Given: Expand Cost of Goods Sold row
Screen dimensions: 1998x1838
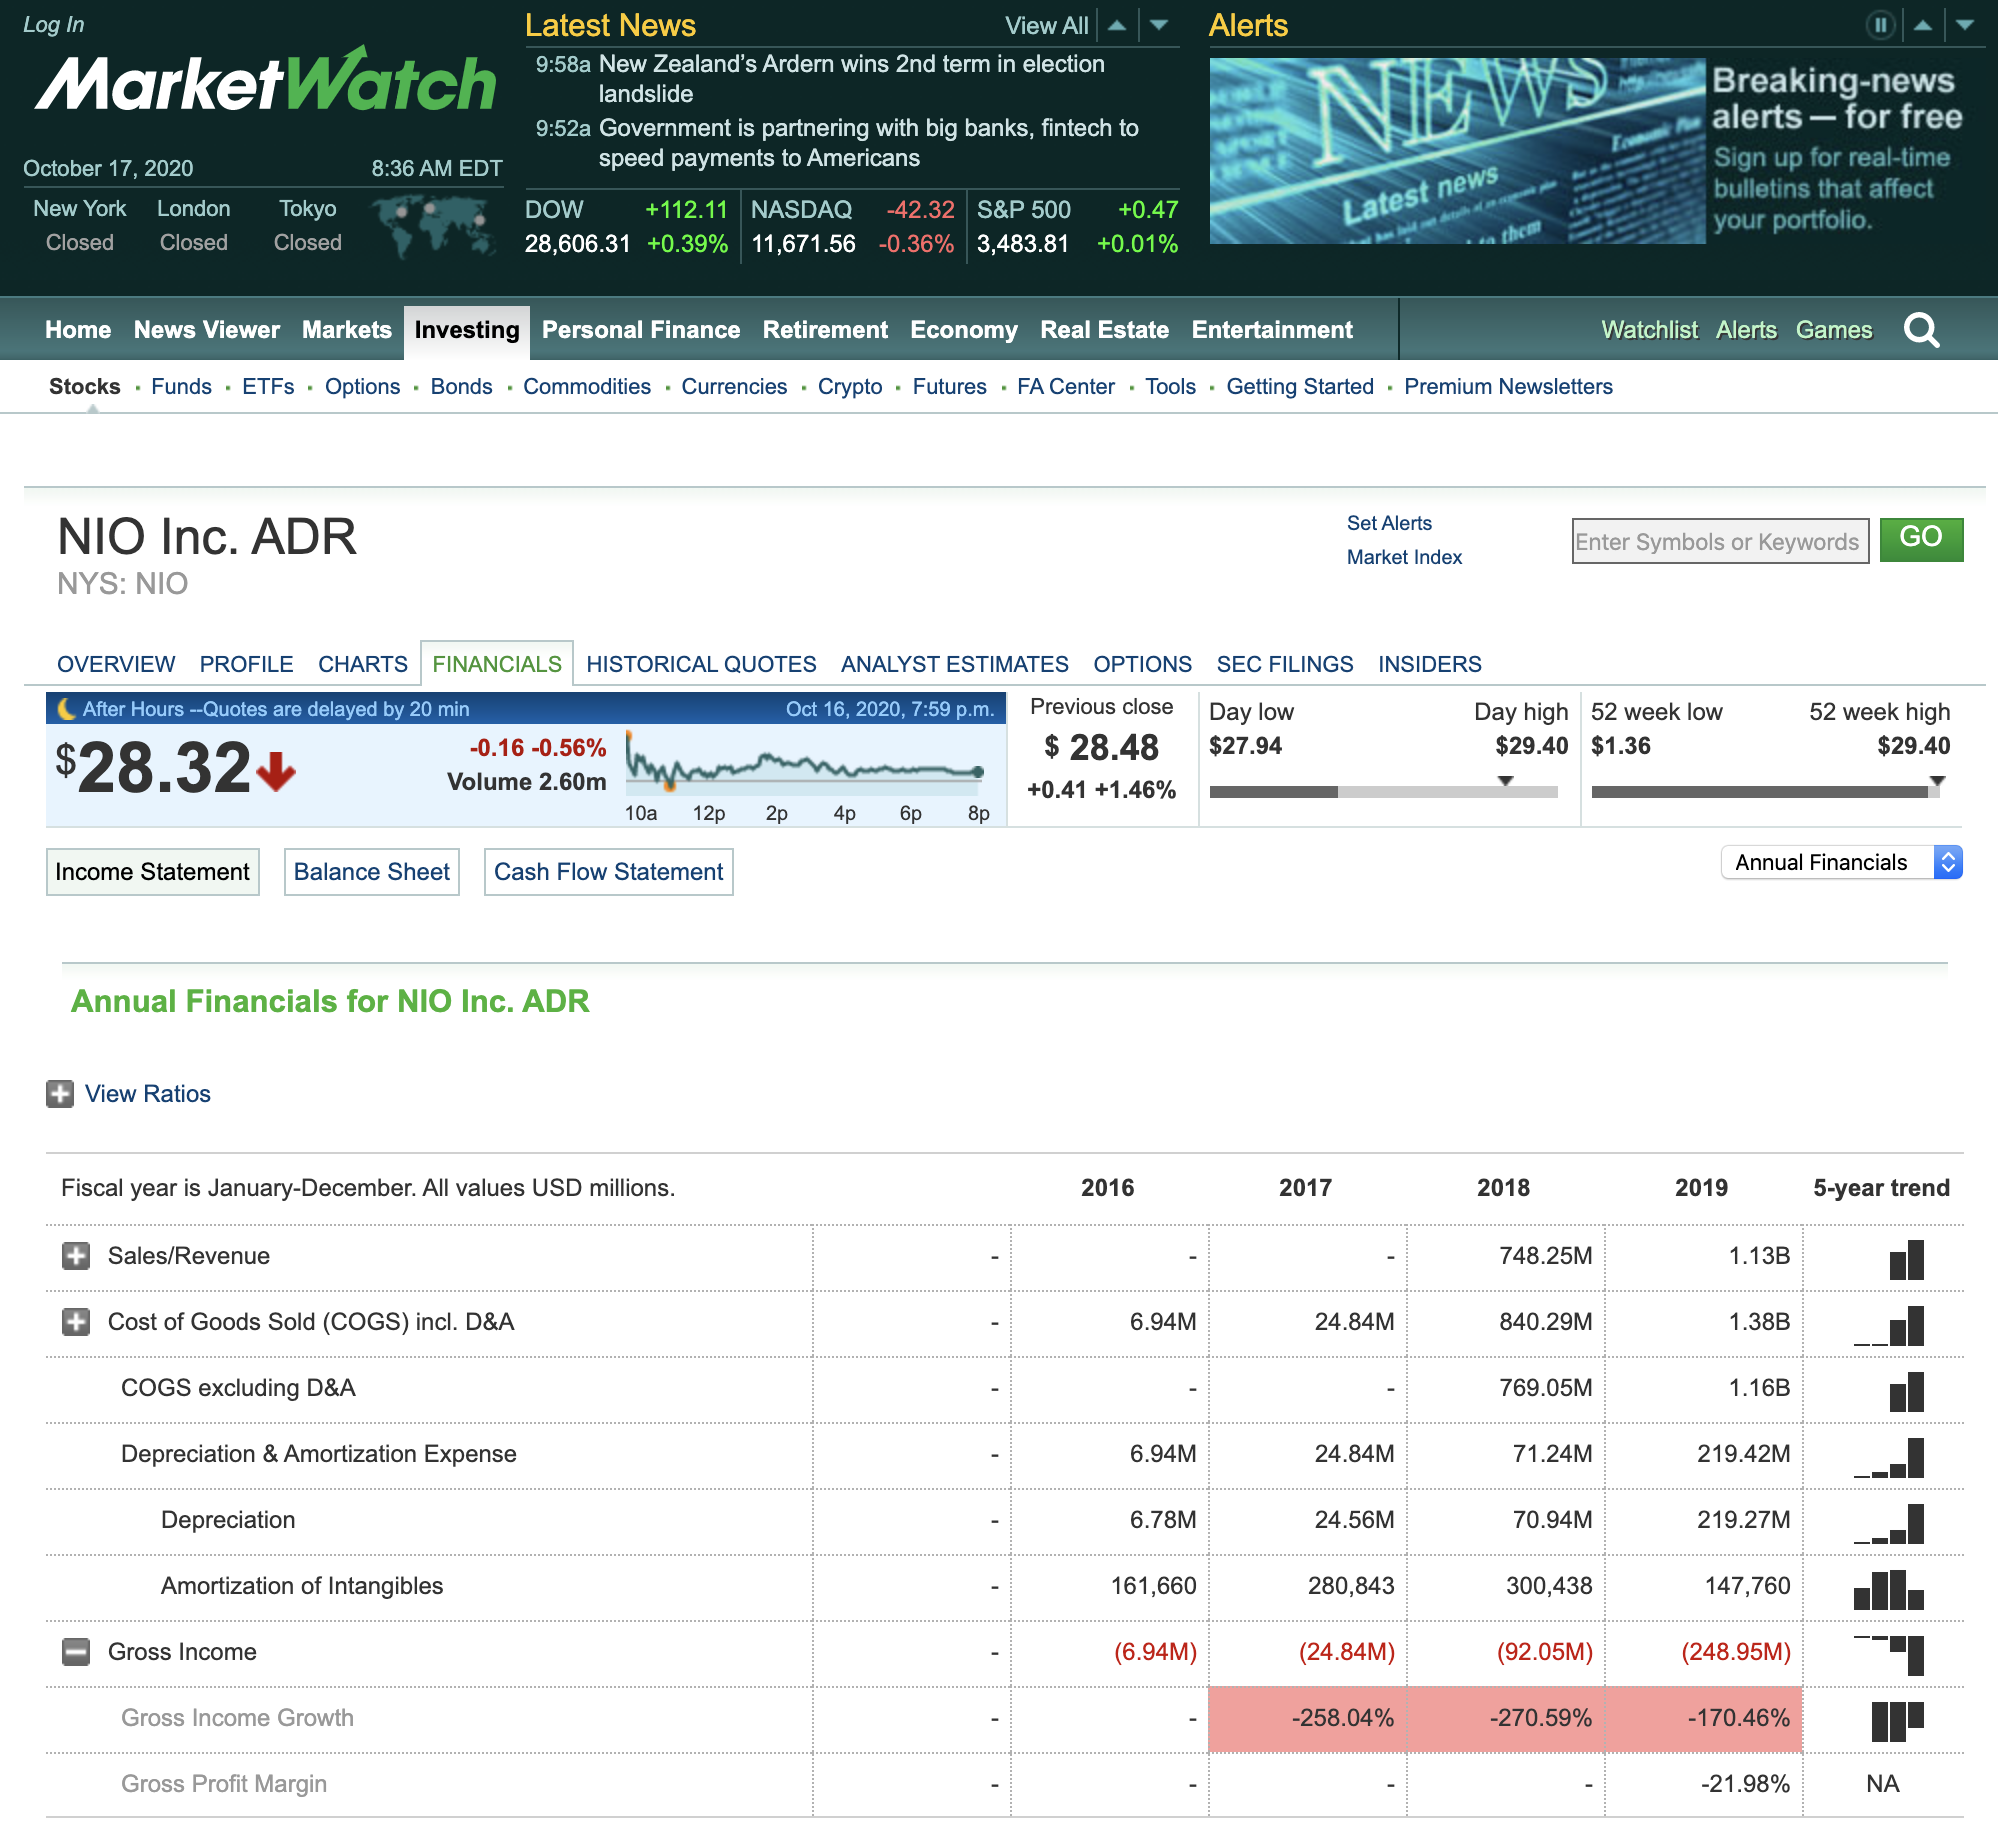Looking at the screenshot, I should point(76,1322).
